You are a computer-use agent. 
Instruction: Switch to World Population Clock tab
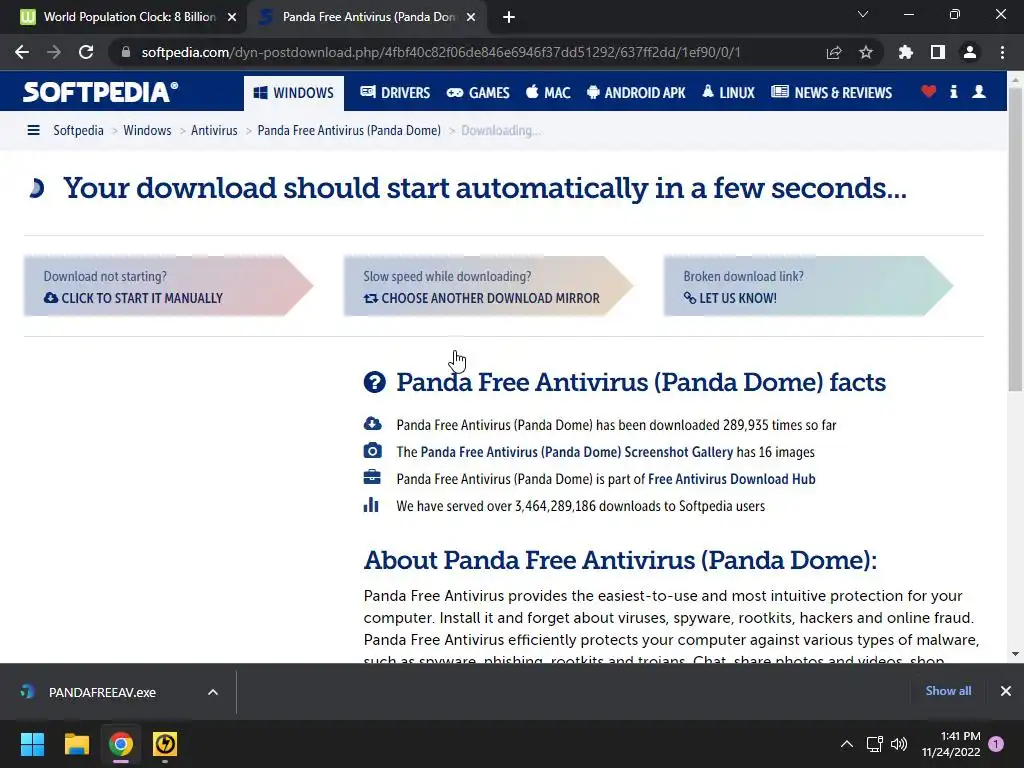click(x=124, y=17)
